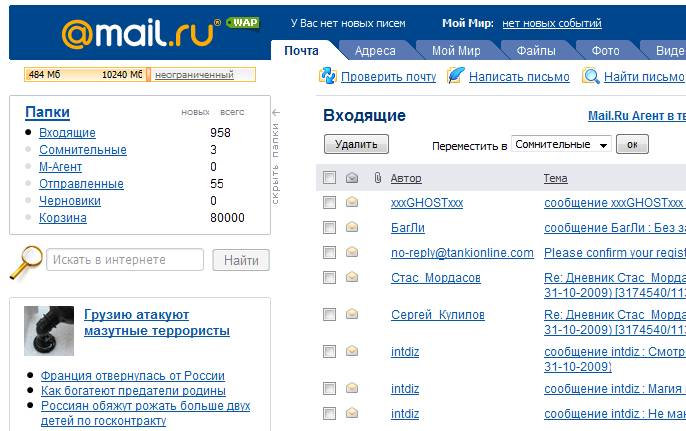686x431 pixels.
Task: Check the intdiz 'Магия' message checkbox
Action: click(x=329, y=389)
